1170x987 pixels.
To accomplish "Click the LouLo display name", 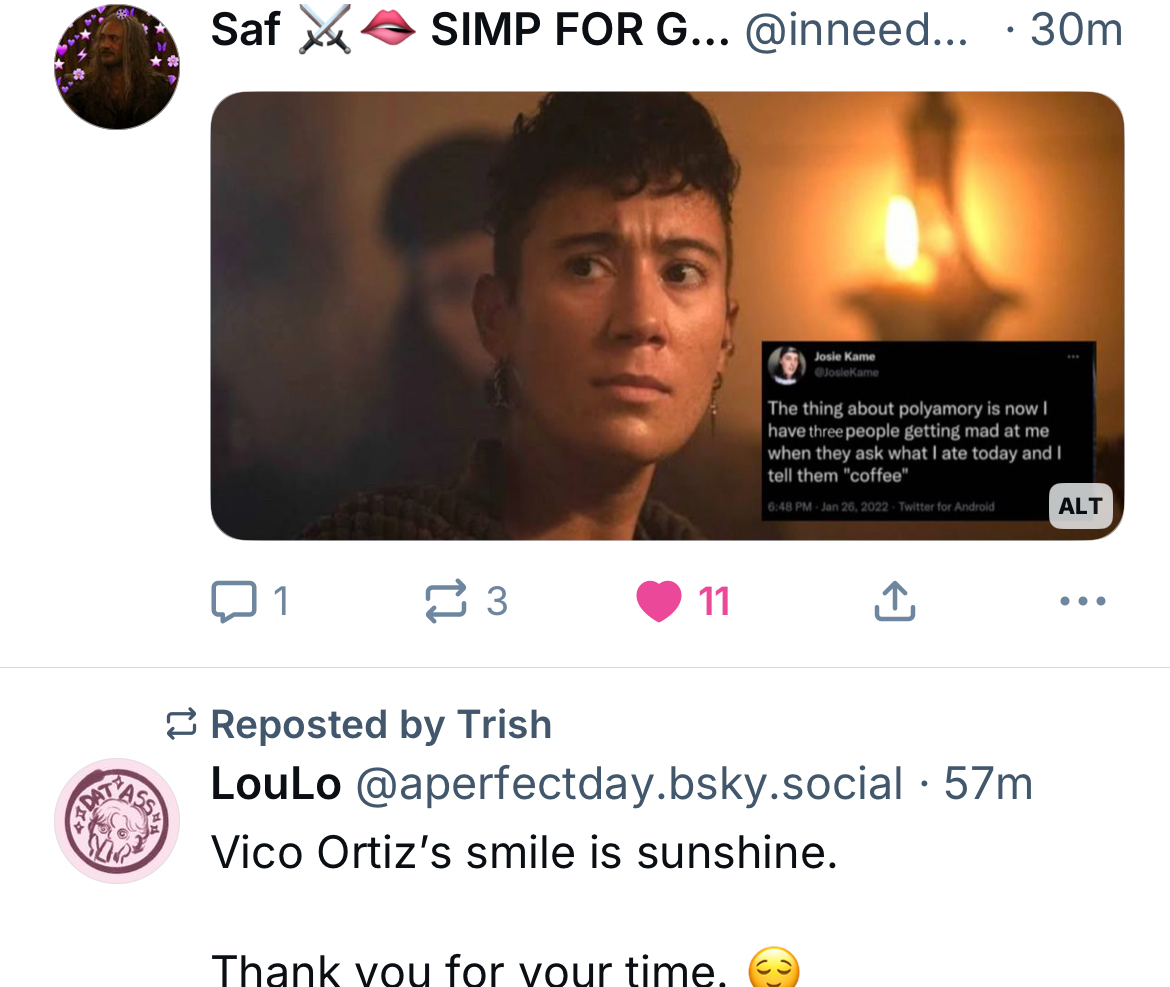I will (x=276, y=784).
